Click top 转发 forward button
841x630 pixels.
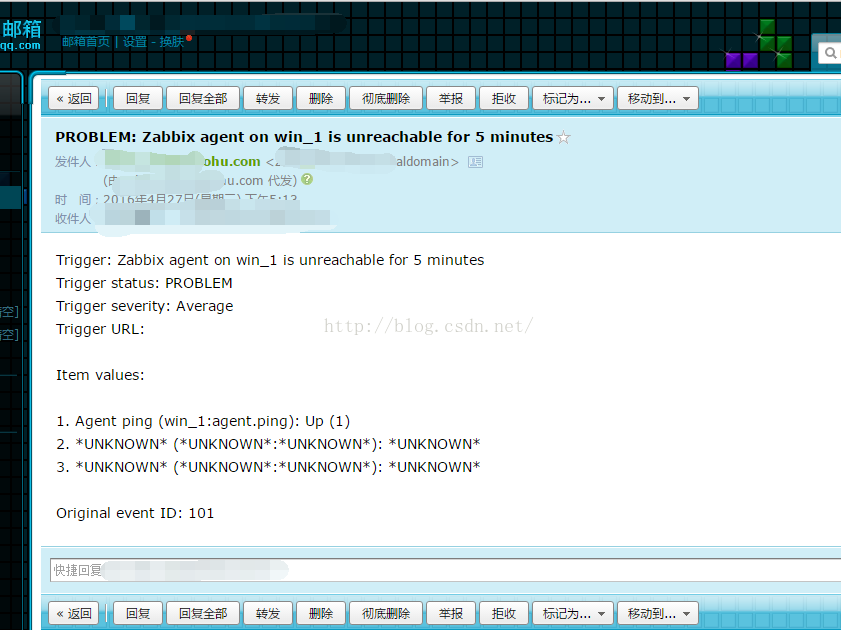268,99
